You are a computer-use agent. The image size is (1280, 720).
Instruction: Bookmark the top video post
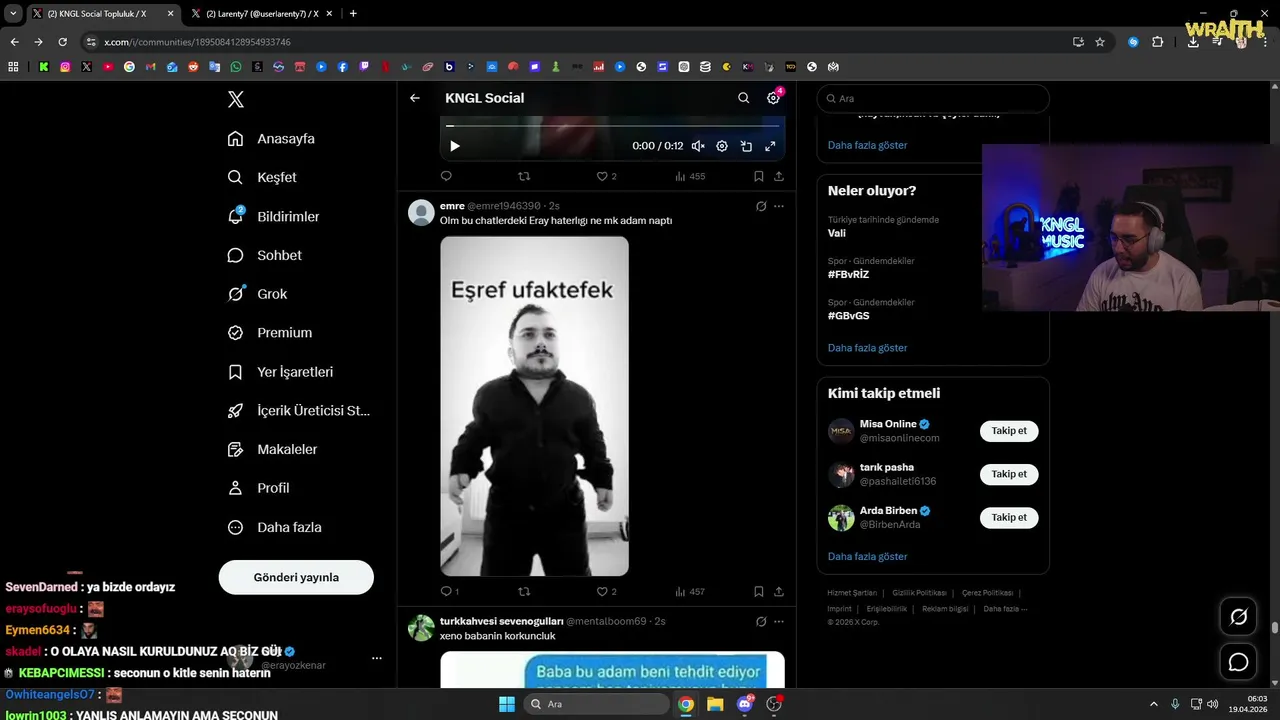pyautogui.click(x=759, y=176)
